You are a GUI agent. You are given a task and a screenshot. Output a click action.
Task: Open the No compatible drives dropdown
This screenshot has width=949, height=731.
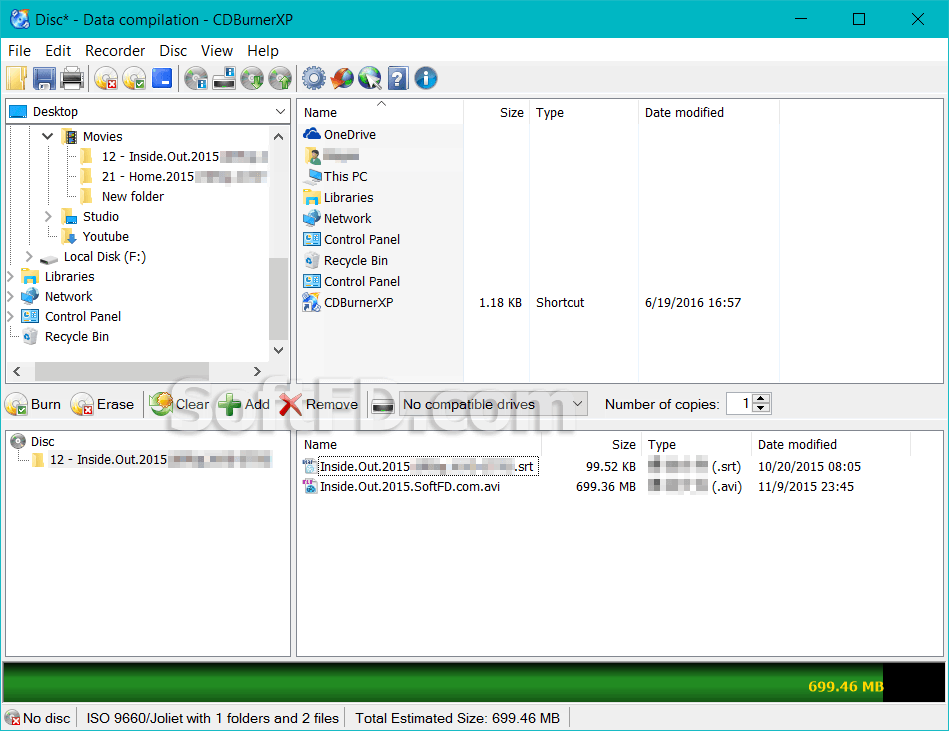click(493, 404)
